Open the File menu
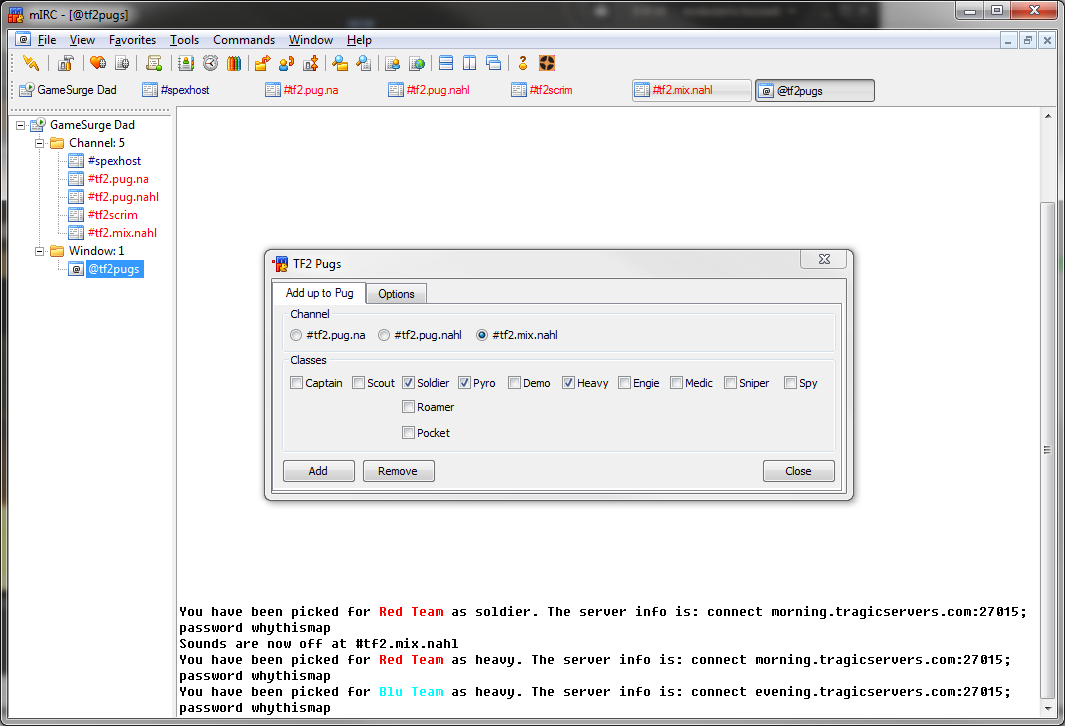 click(x=47, y=40)
